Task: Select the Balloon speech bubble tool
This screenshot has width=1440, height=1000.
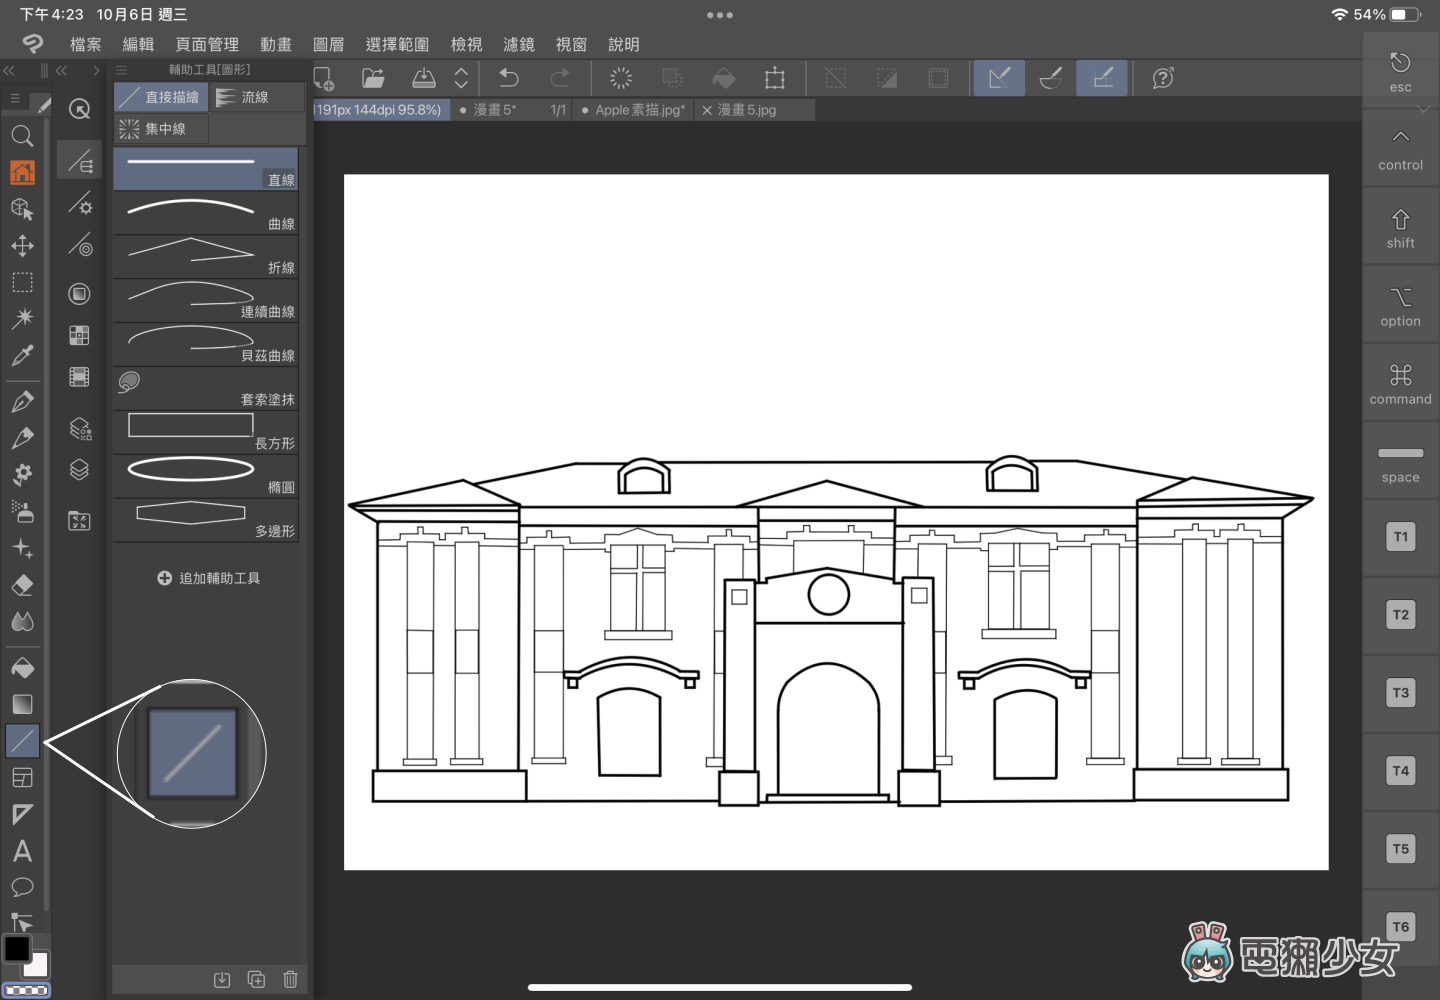Action: [22, 887]
